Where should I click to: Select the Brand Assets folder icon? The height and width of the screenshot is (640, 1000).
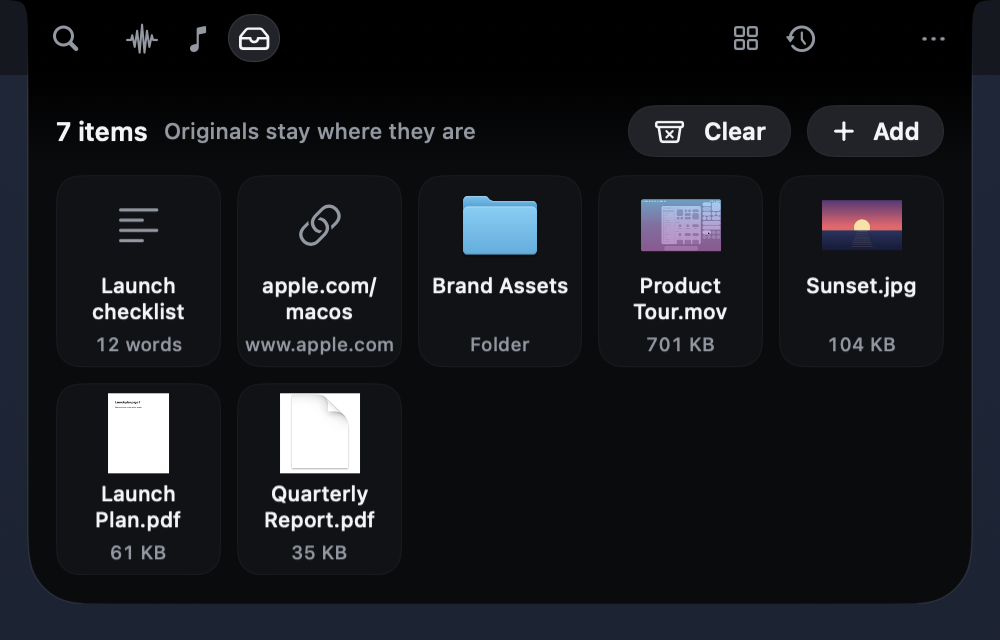(x=500, y=226)
